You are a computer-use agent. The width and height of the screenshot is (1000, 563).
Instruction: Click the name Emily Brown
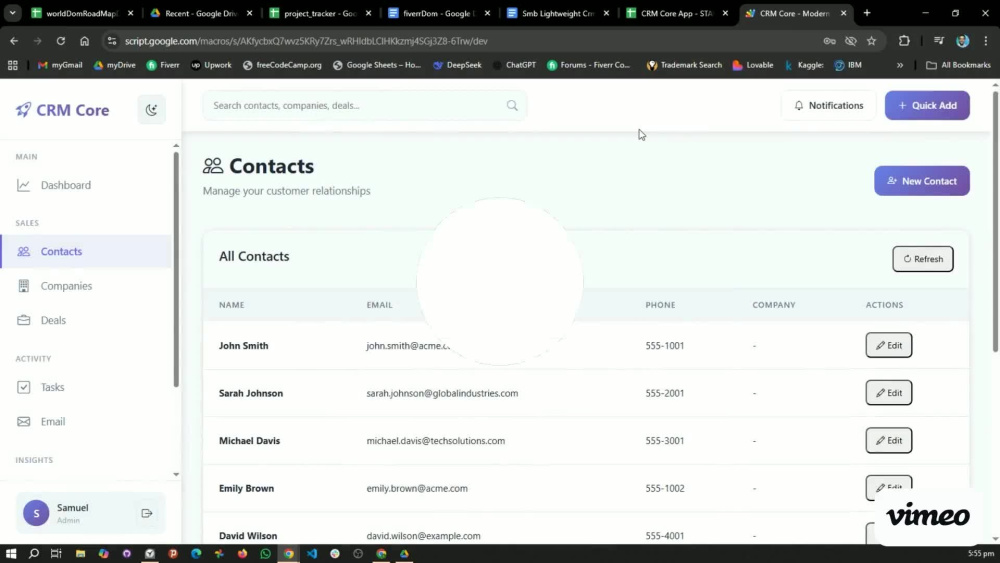click(246, 488)
